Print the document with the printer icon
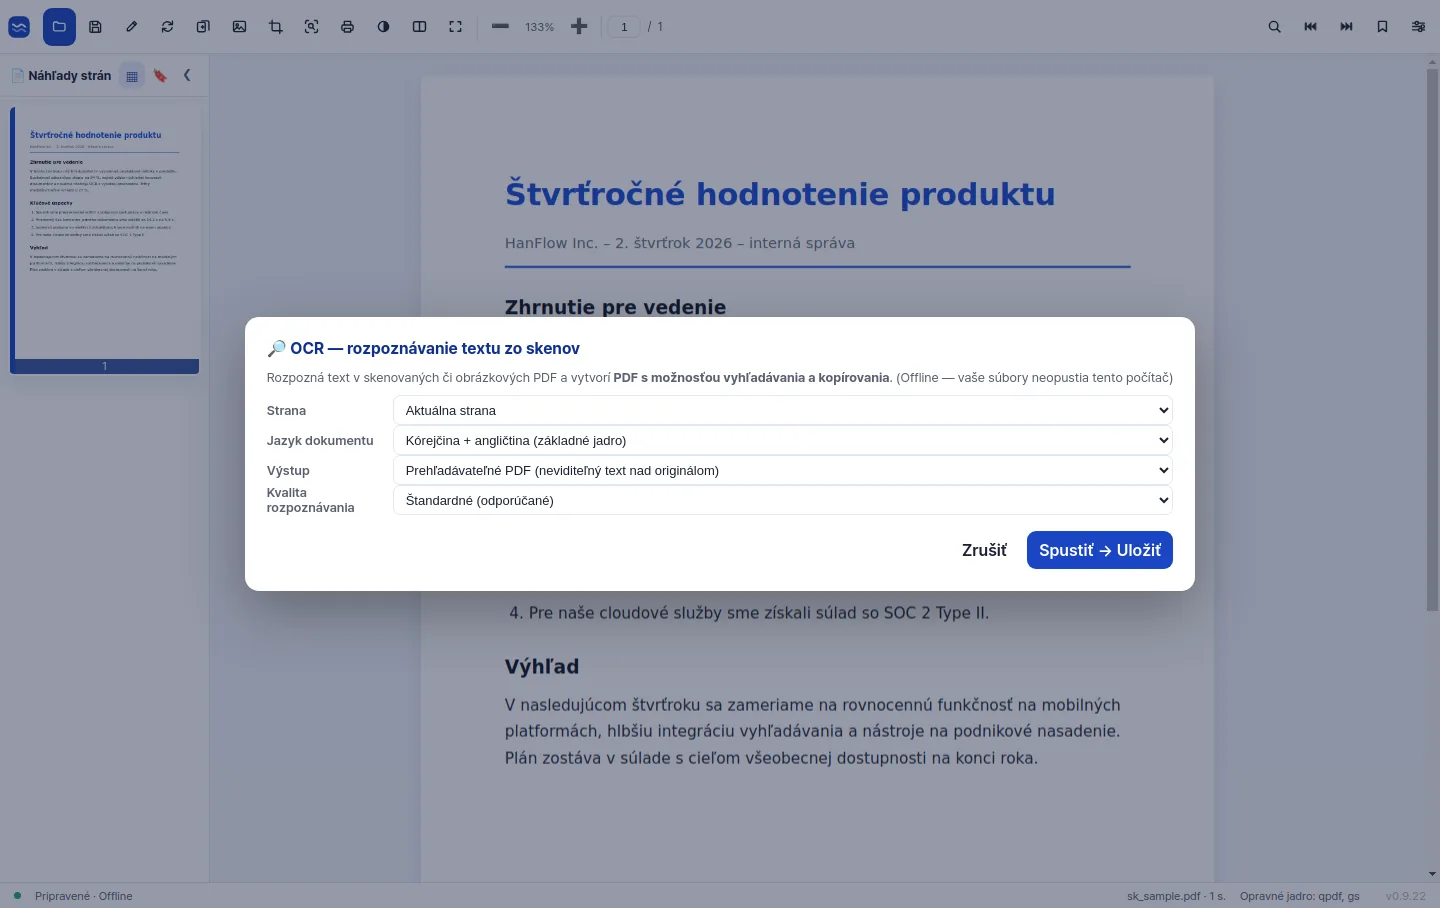The height and width of the screenshot is (908, 1440). [x=347, y=27]
